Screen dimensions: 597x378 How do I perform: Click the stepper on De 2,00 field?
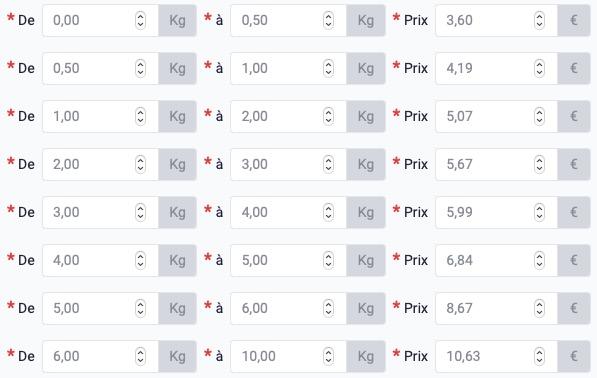click(x=140, y=164)
